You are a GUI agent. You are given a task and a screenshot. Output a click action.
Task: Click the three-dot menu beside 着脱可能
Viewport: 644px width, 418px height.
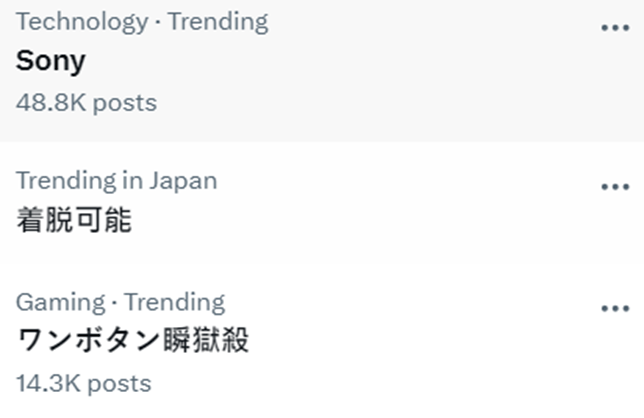[x=615, y=187]
